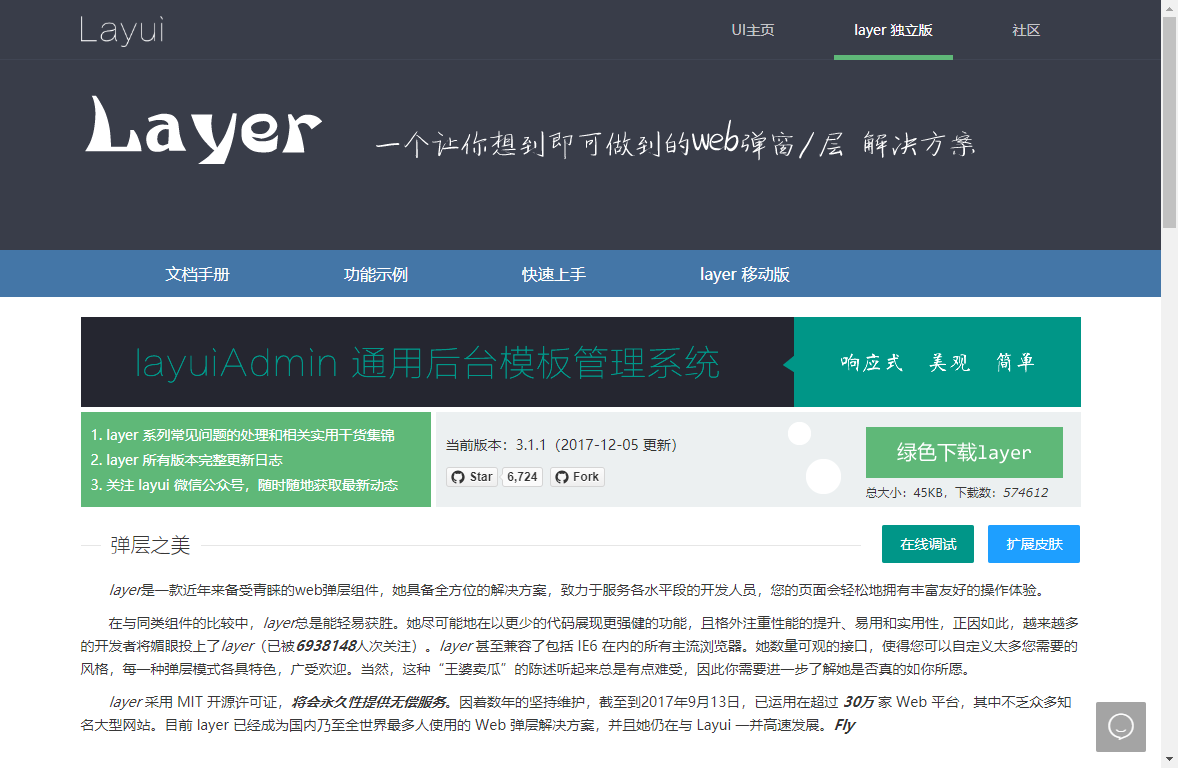Click the 6,724 star count badge
This screenshot has width=1178, height=768.
click(x=522, y=477)
